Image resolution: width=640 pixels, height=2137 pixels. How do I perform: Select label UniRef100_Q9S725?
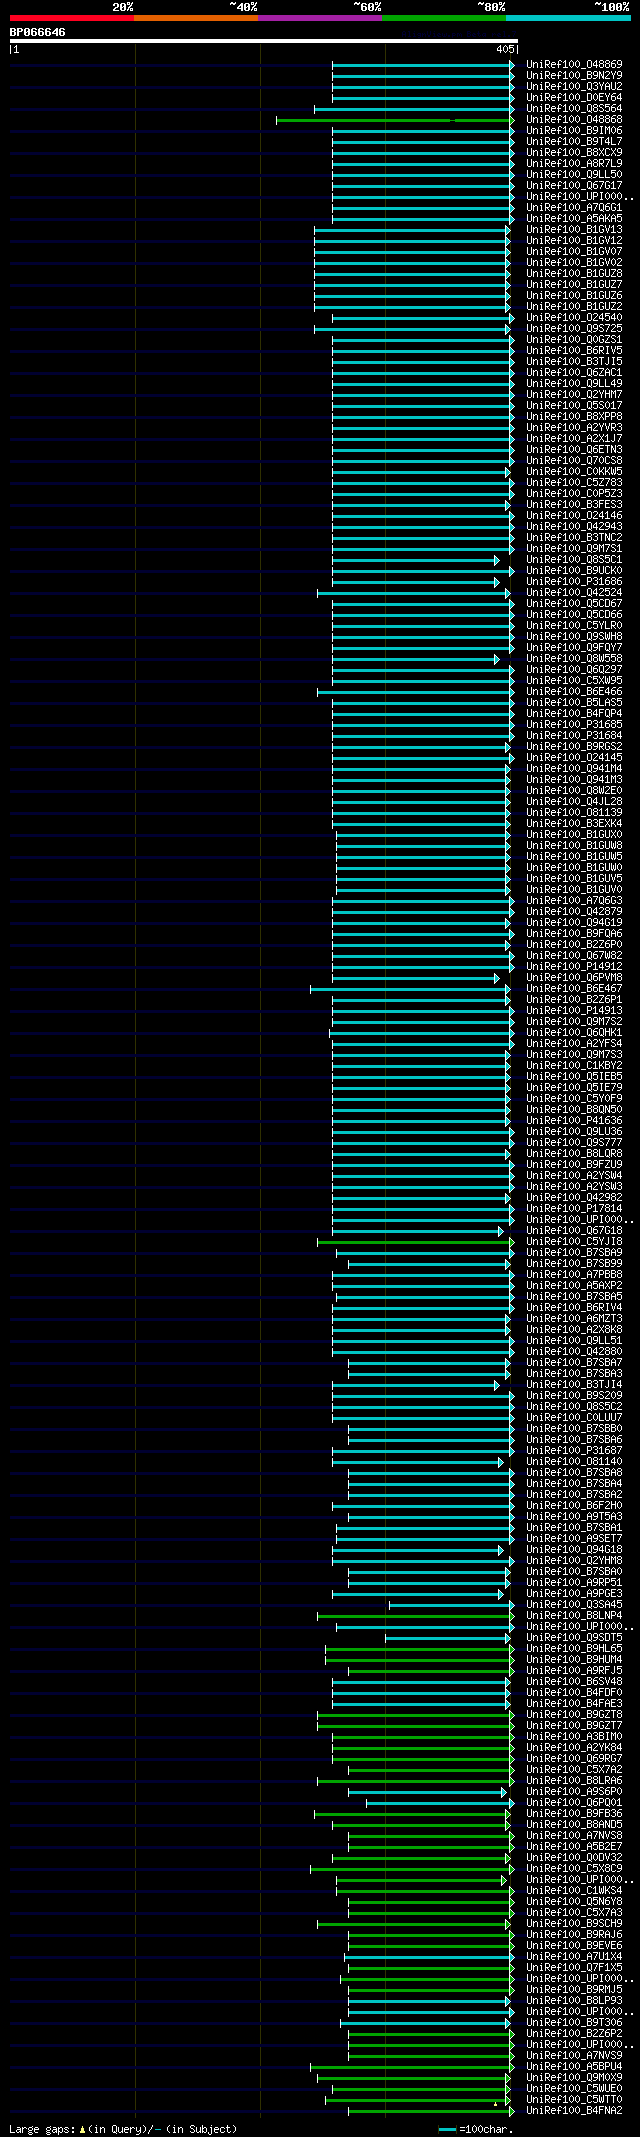574,329
